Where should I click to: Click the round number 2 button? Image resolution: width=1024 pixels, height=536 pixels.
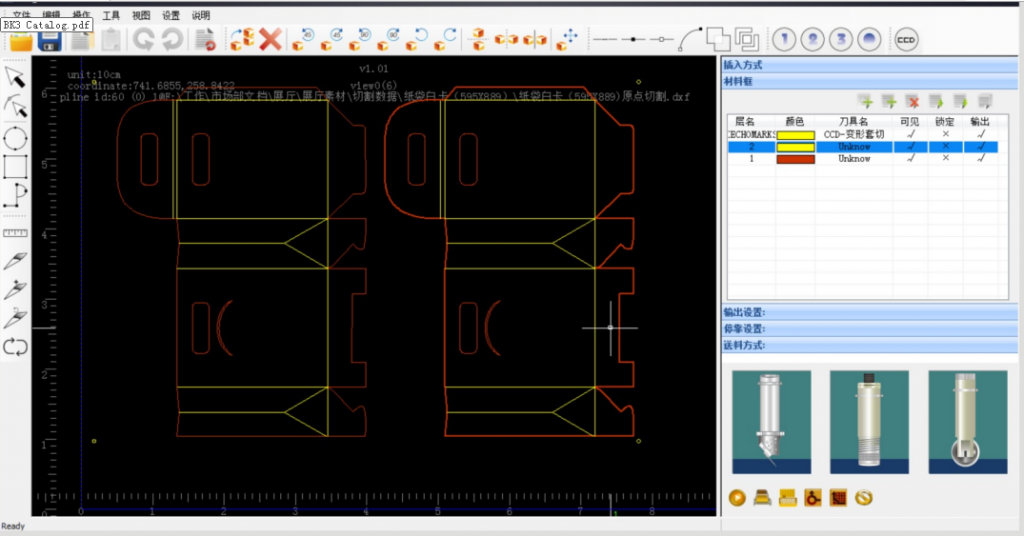click(x=814, y=40)
